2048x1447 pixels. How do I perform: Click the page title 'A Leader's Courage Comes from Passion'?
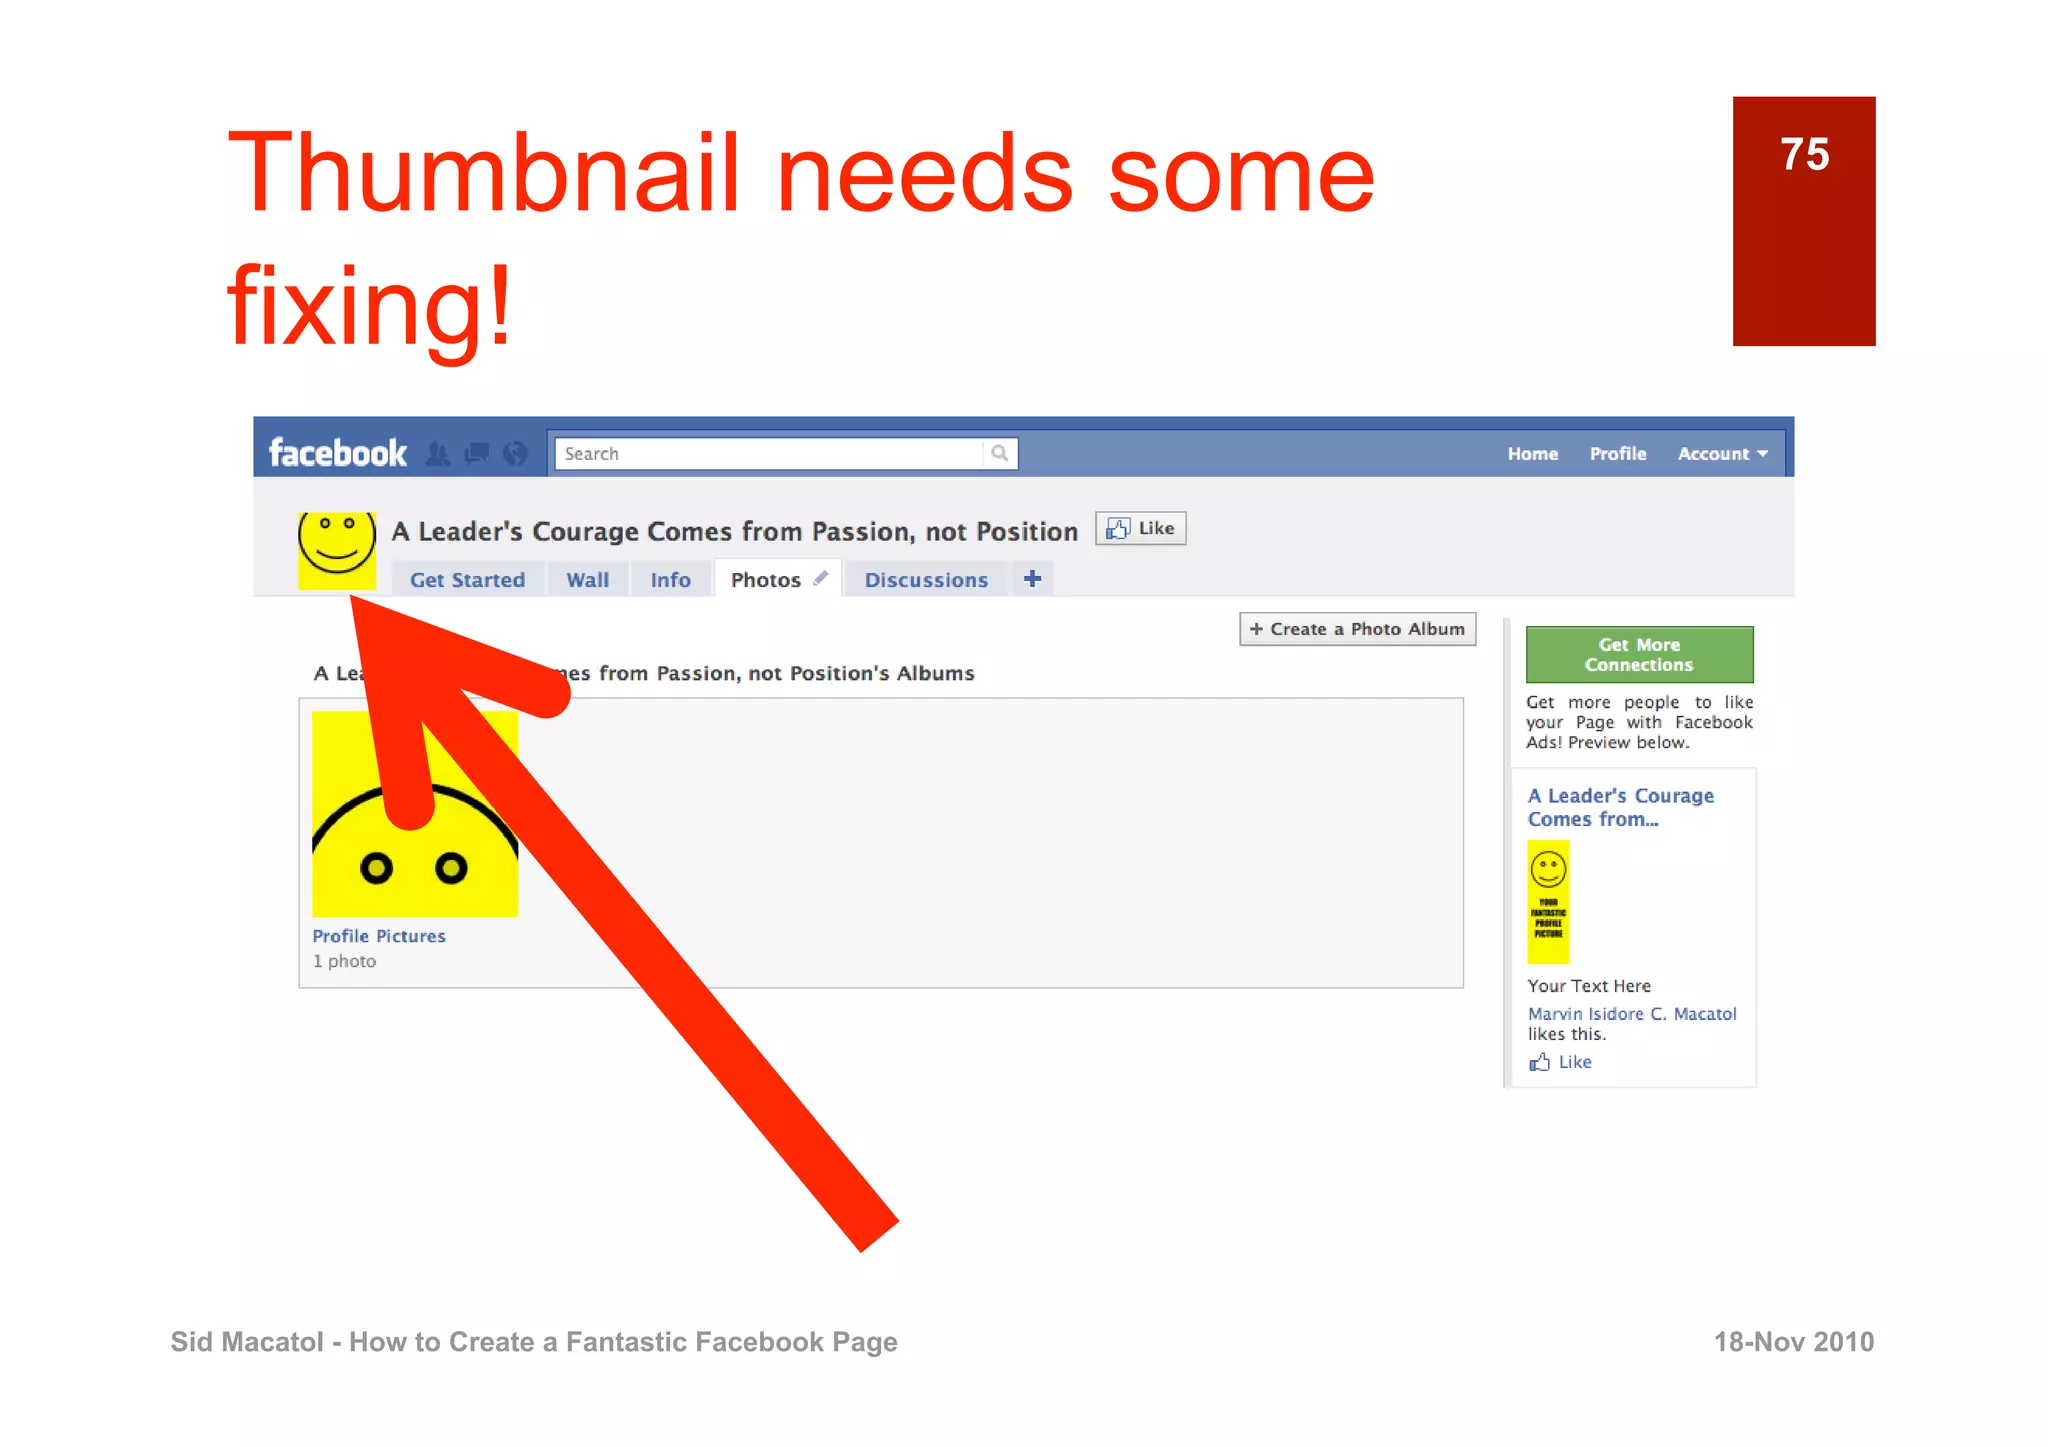(735, 531)
